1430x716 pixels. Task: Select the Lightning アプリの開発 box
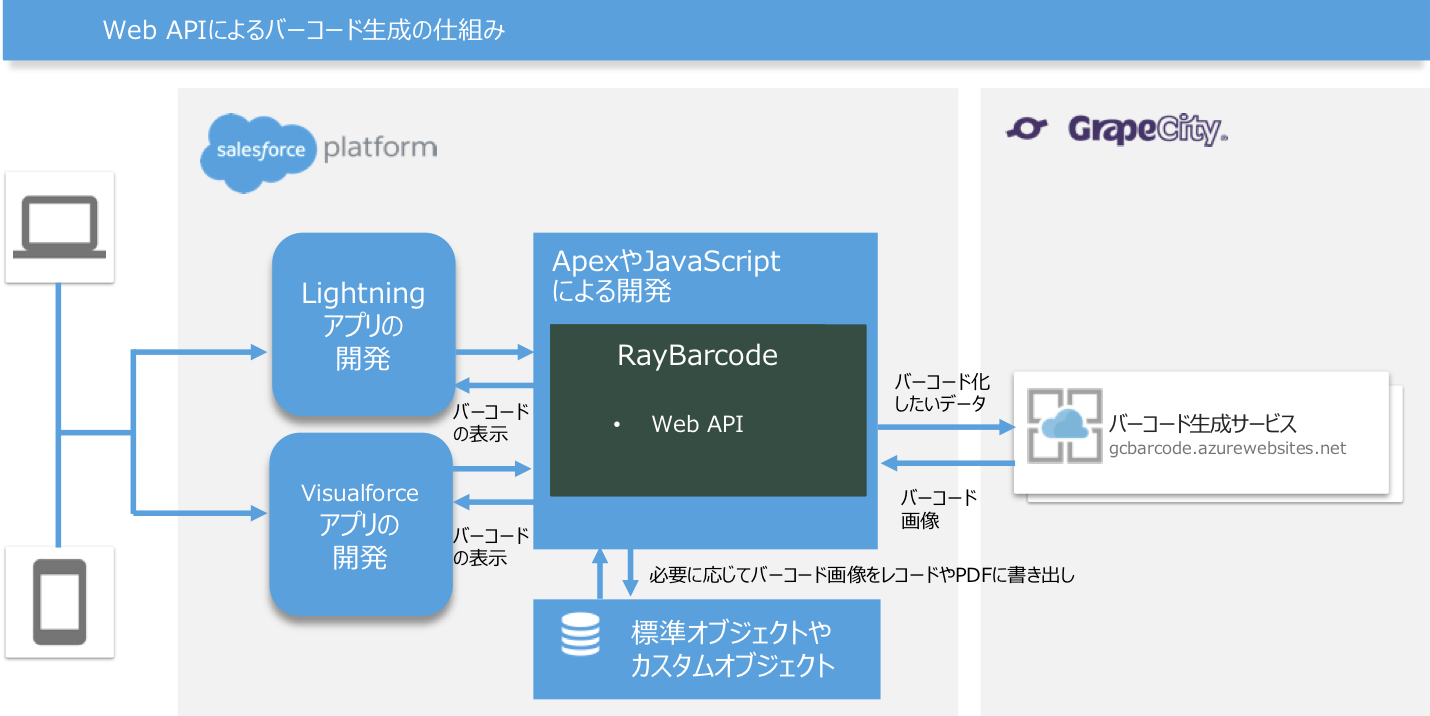364,325
